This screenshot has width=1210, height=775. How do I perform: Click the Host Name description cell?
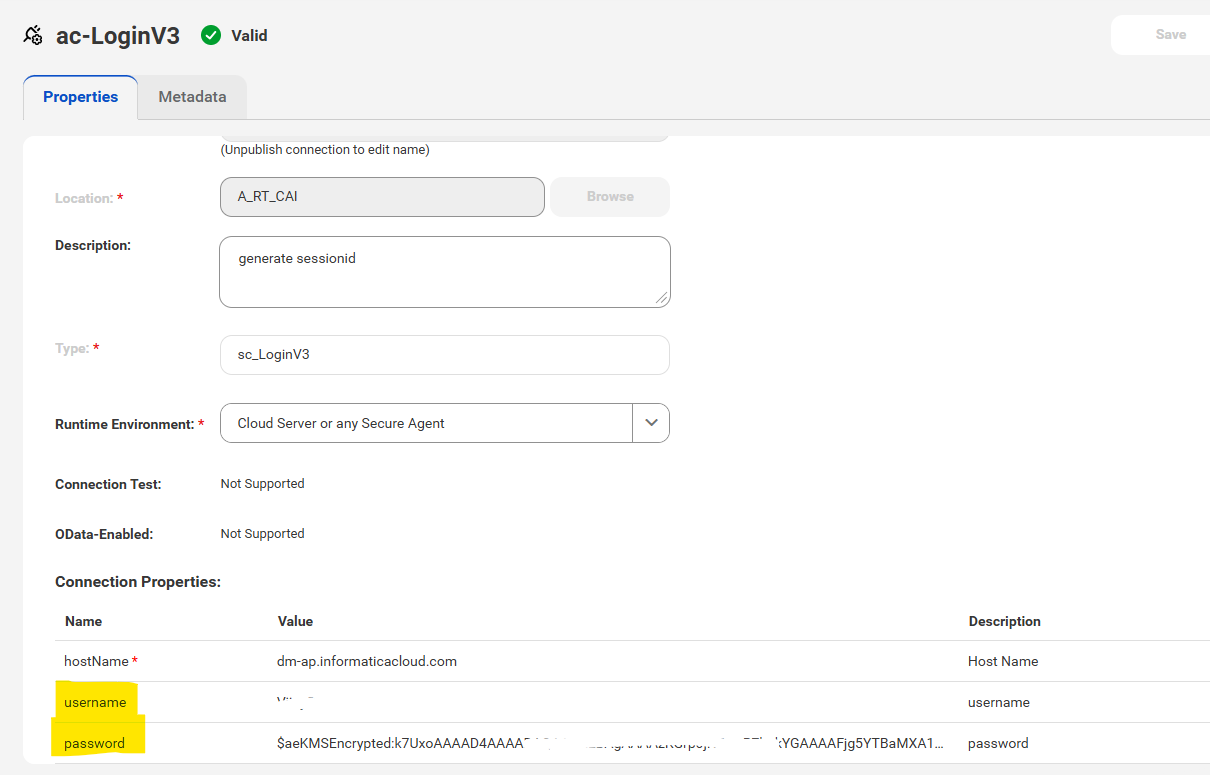click(1003, 661)
